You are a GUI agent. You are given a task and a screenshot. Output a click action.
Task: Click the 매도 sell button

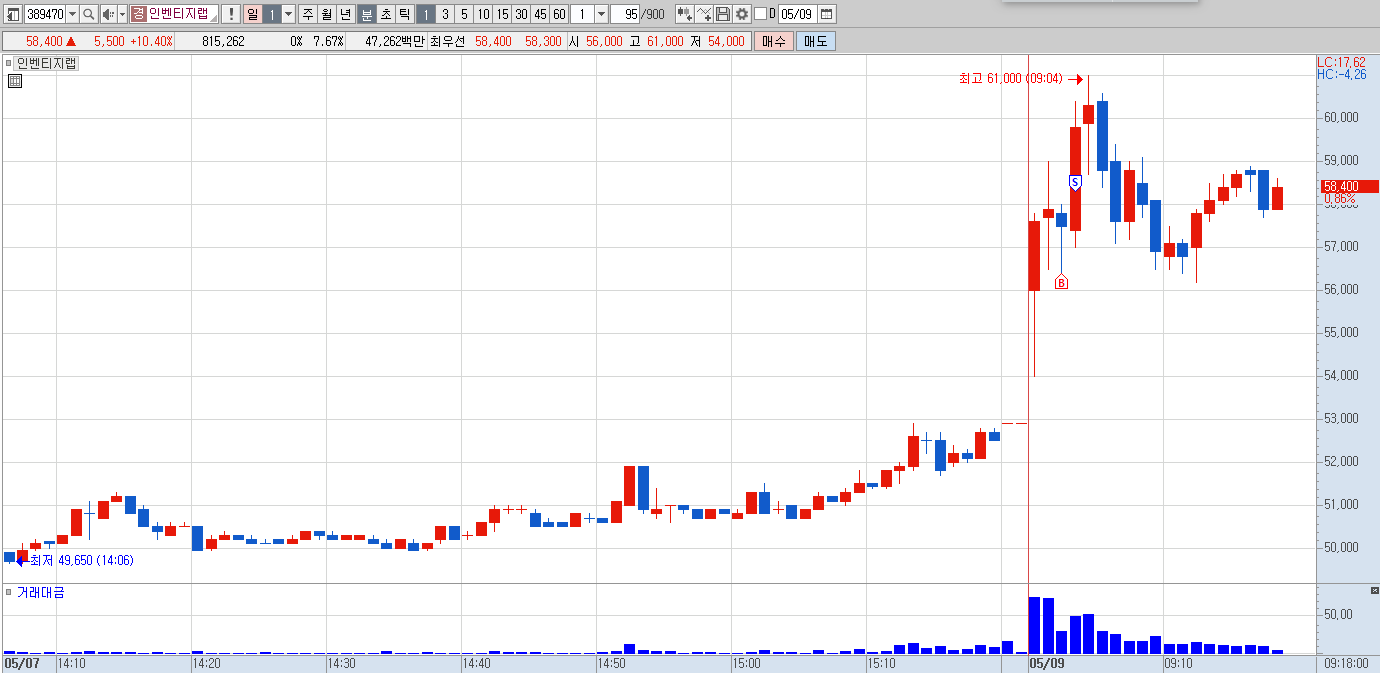pyautogui.click(x=816, y=41)
